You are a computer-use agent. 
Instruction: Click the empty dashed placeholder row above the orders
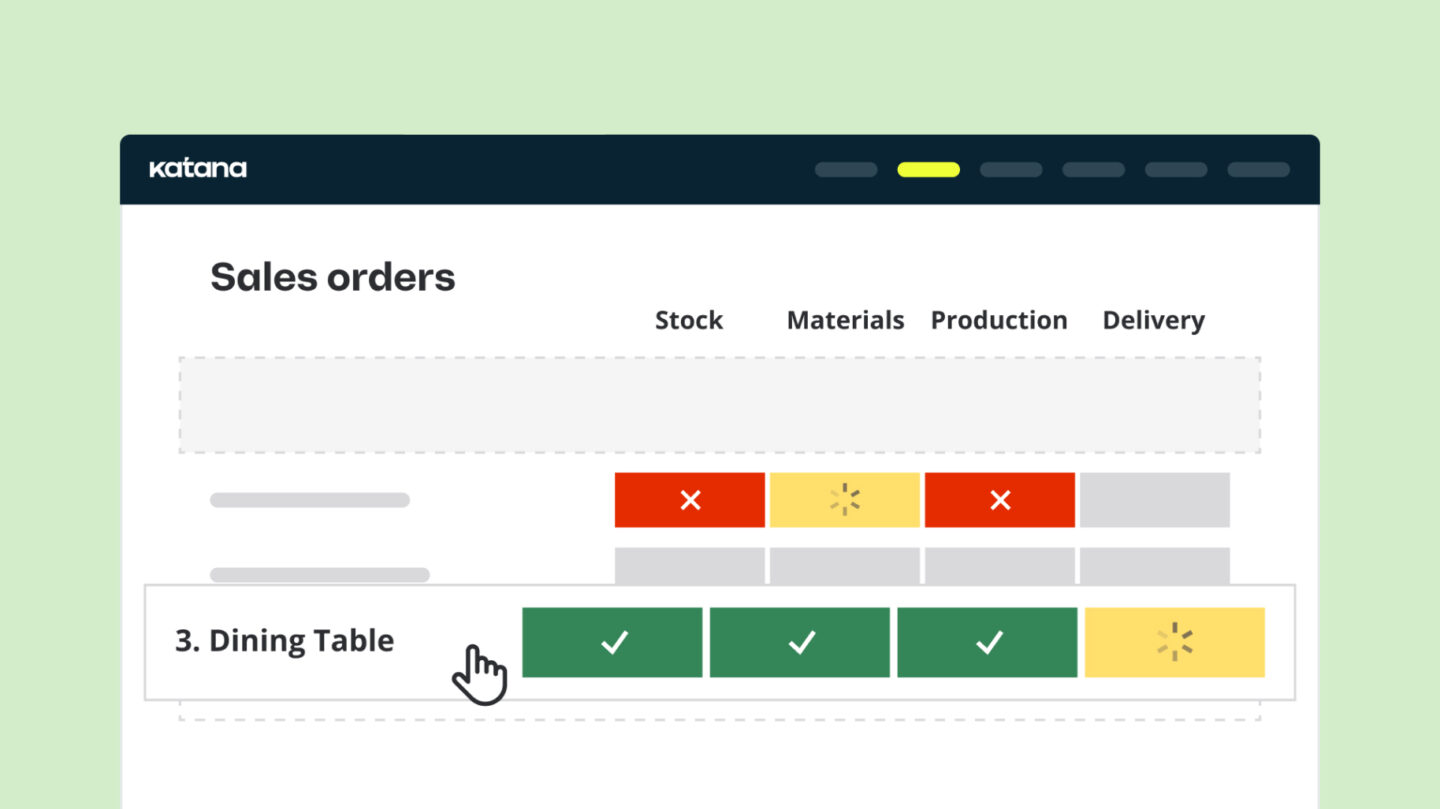point(720,404)
